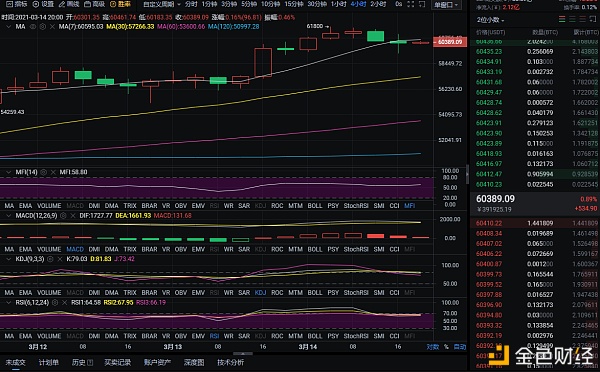Select the 4小时 interval

coord(358,4)
